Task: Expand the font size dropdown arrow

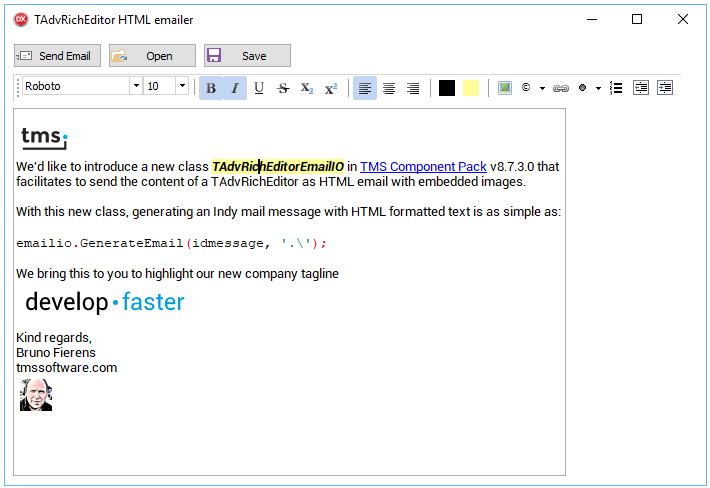Action: pos(182,86)
